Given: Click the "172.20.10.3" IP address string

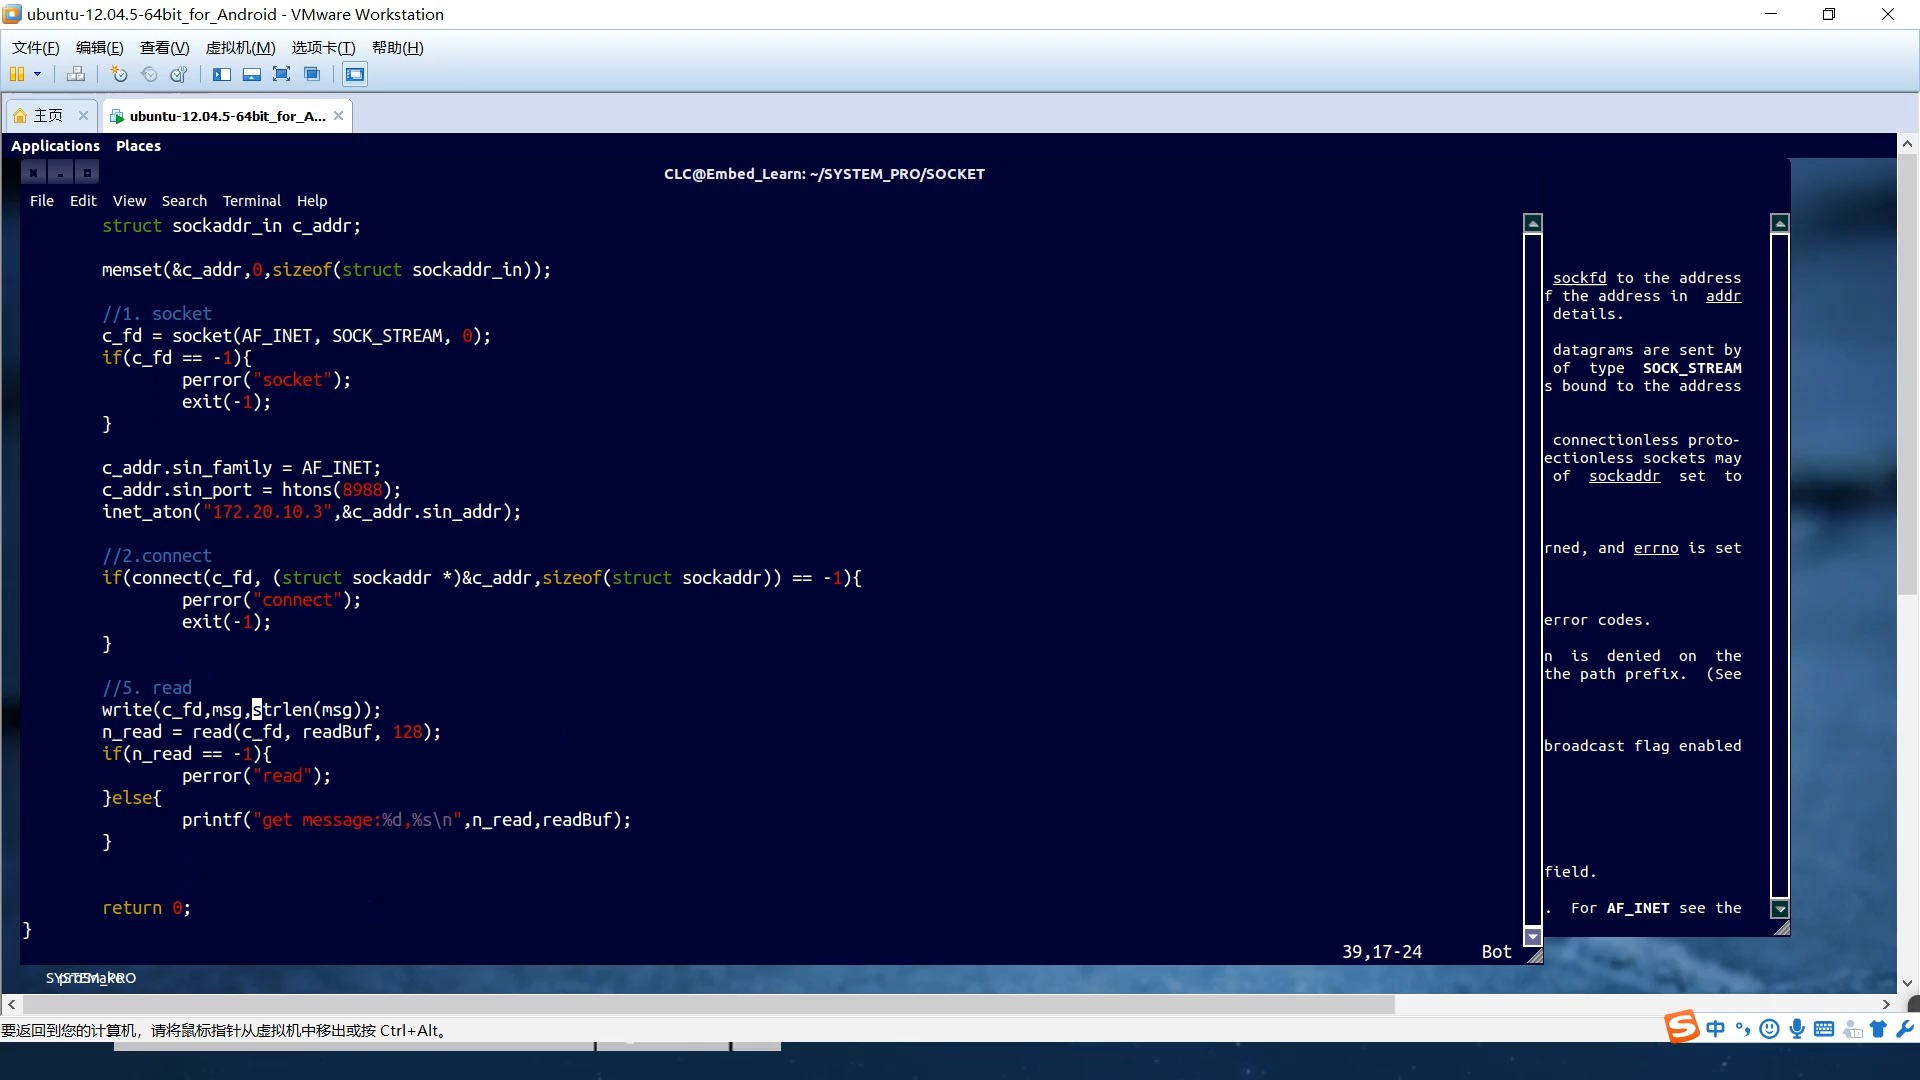Looking at the screenshot, I should coord(267,512).
